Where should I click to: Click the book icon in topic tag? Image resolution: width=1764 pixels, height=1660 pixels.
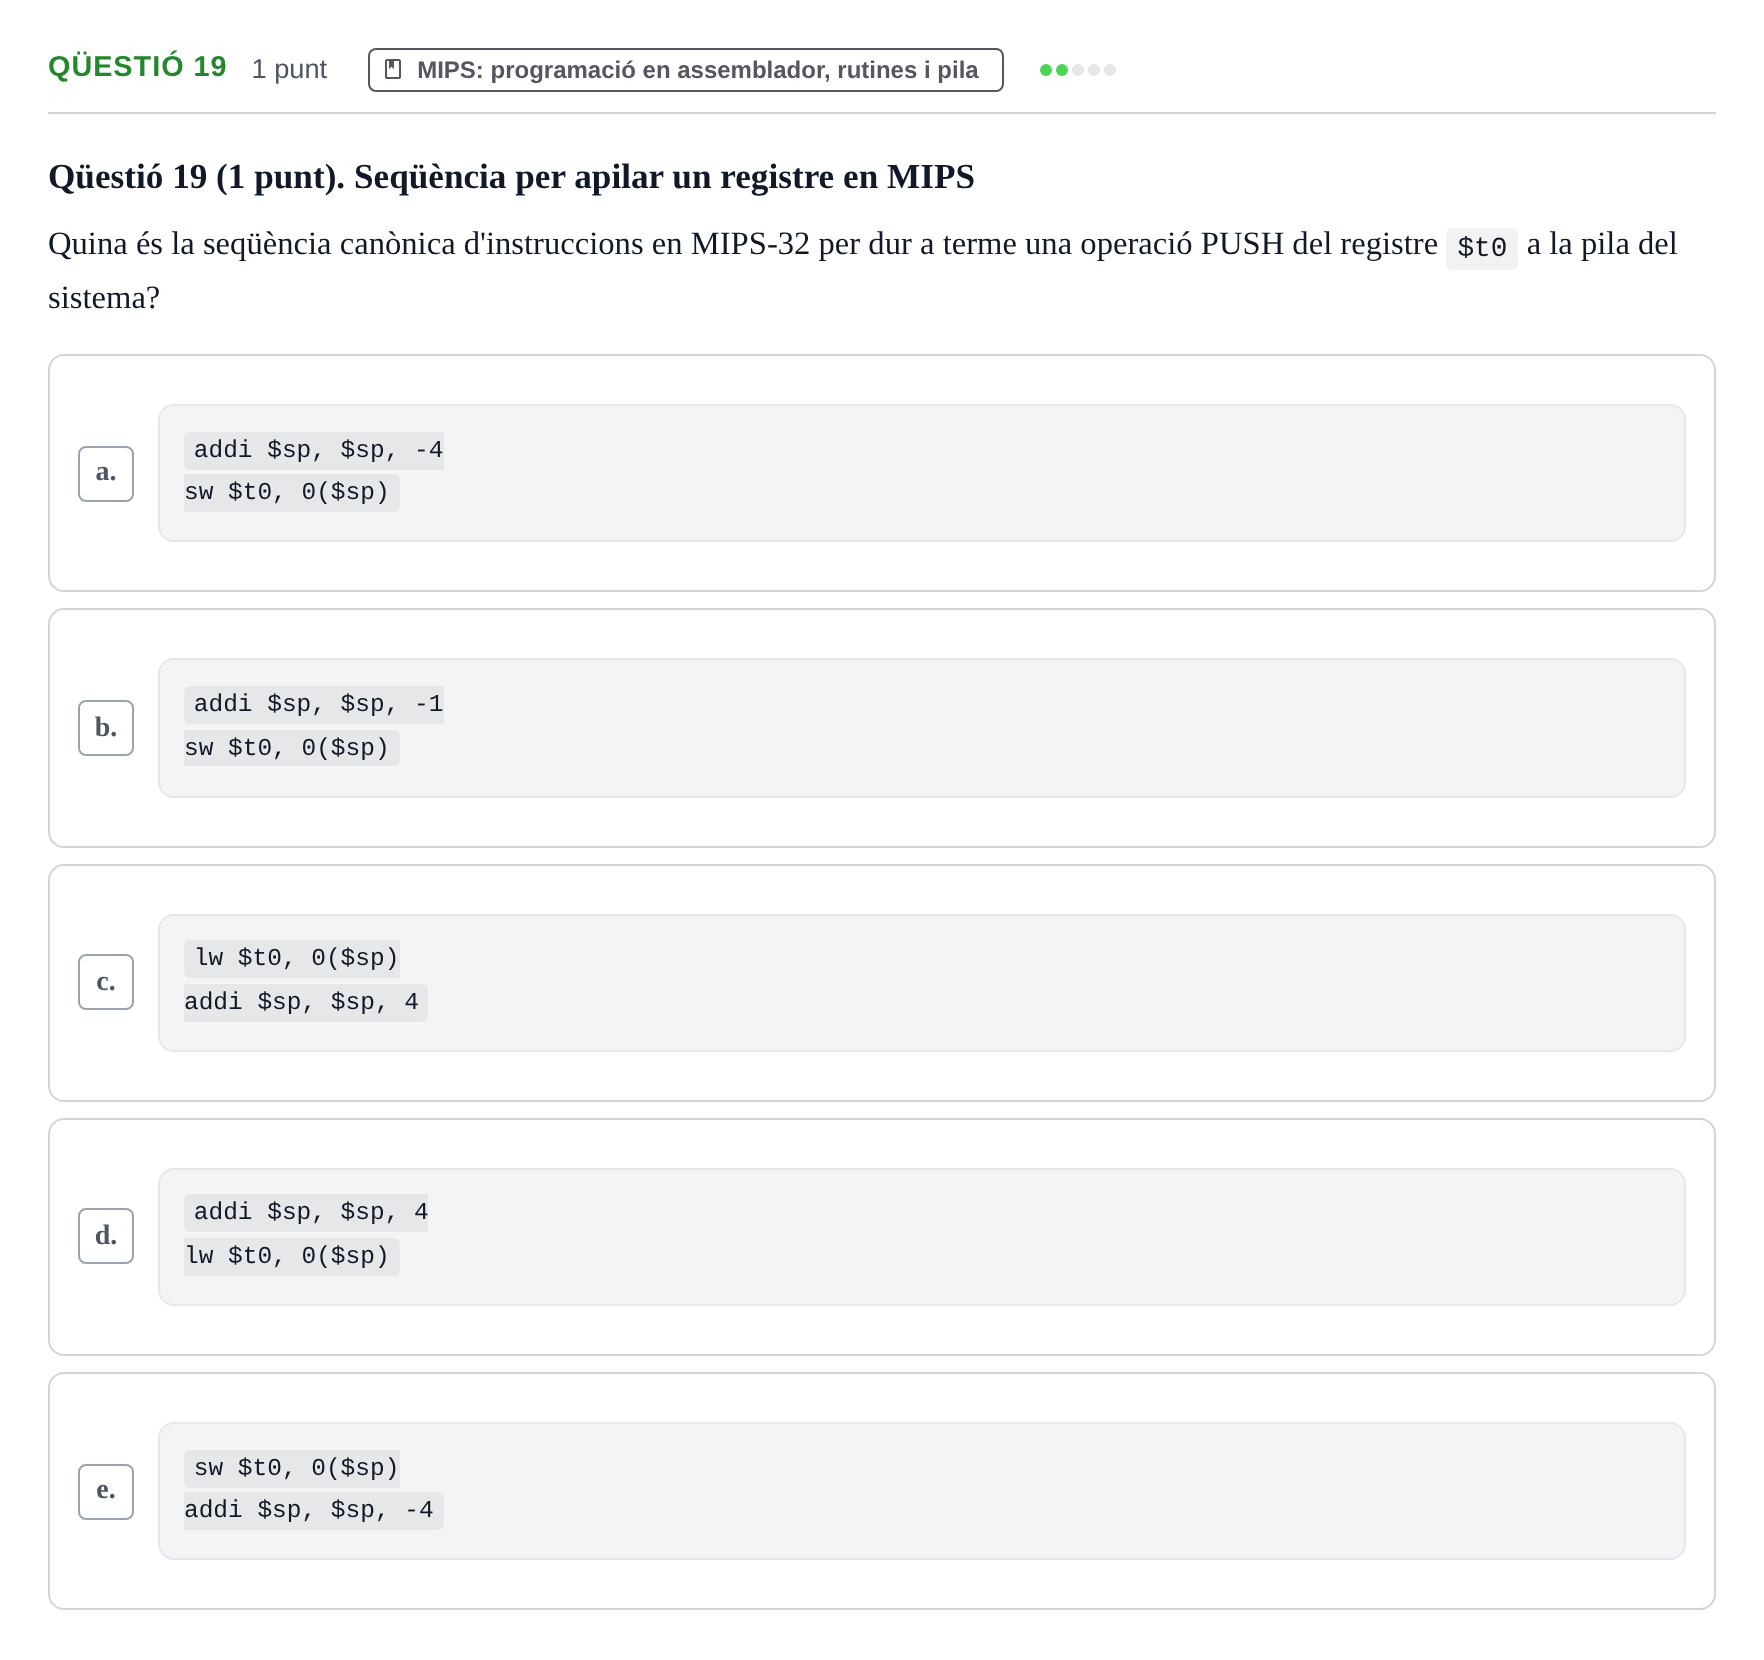coord(393,69)
